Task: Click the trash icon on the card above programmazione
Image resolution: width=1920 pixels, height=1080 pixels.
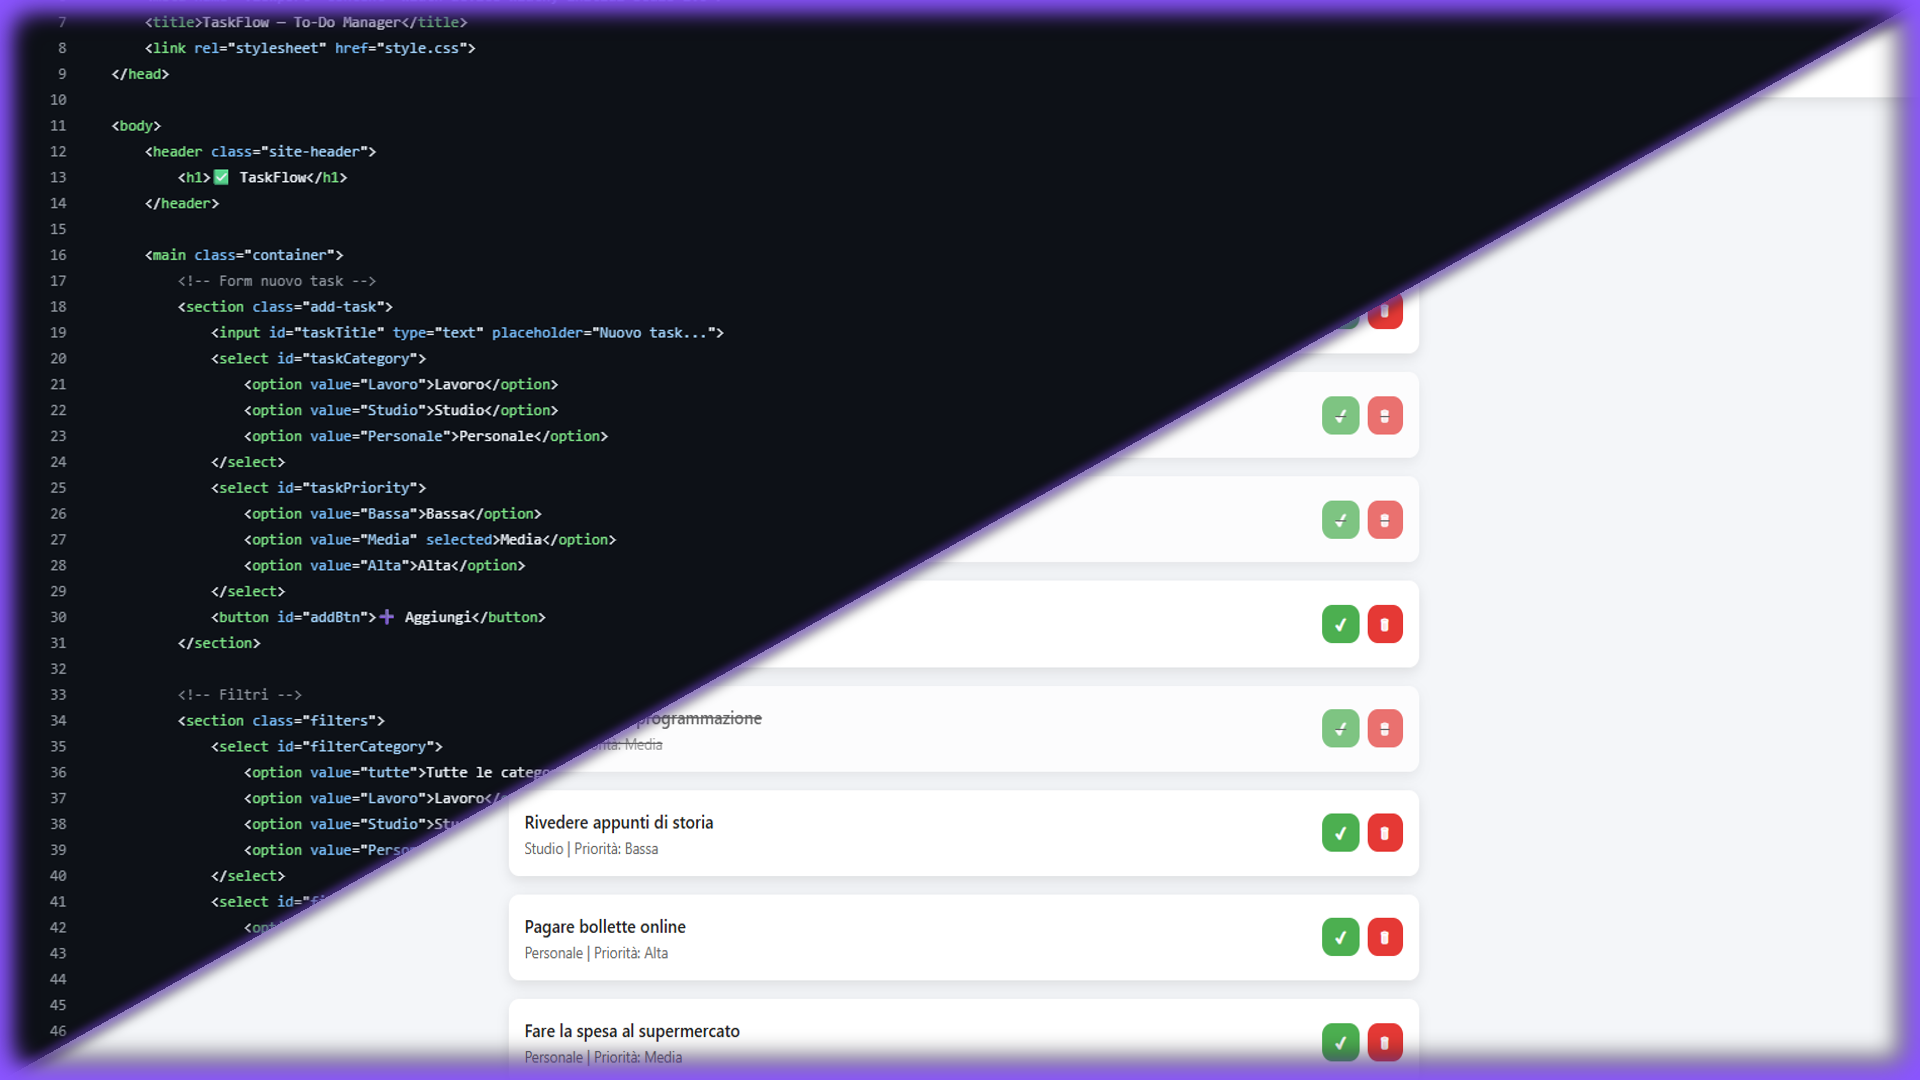Action: tap(1385, 624)
